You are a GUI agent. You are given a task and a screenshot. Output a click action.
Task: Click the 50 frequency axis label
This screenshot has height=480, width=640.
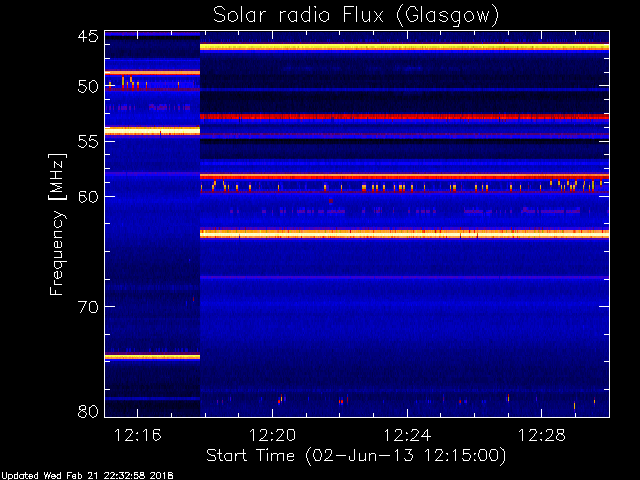click(88, 87)
